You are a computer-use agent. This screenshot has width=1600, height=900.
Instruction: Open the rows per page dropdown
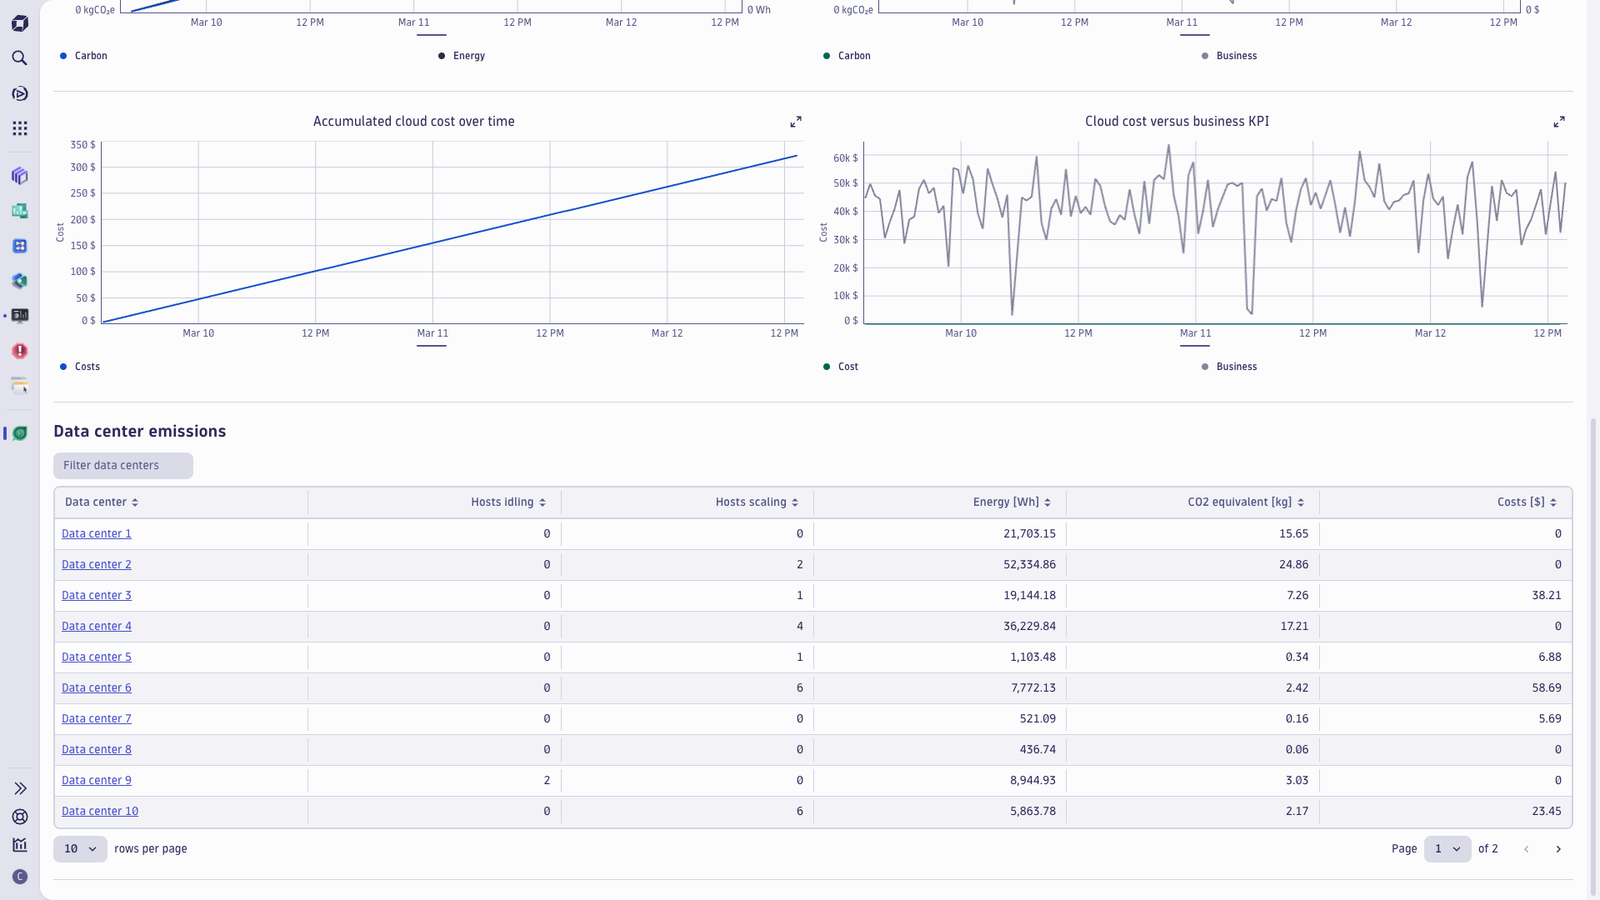(x=80, y=849)
